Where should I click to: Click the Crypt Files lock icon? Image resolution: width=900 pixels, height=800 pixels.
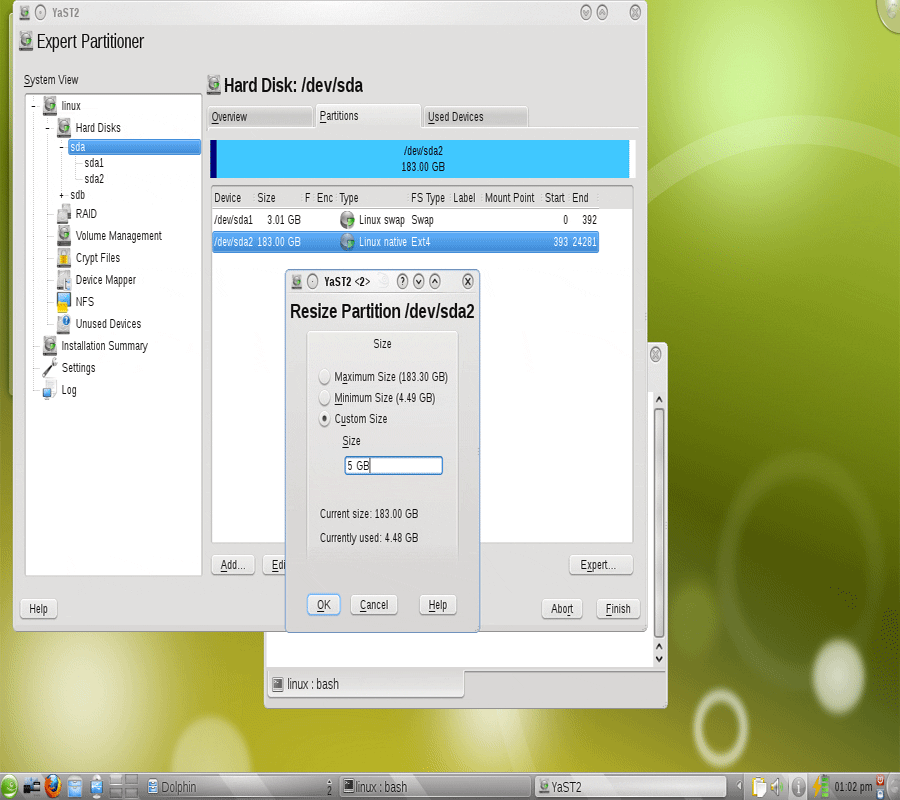[x=64, y=258]
